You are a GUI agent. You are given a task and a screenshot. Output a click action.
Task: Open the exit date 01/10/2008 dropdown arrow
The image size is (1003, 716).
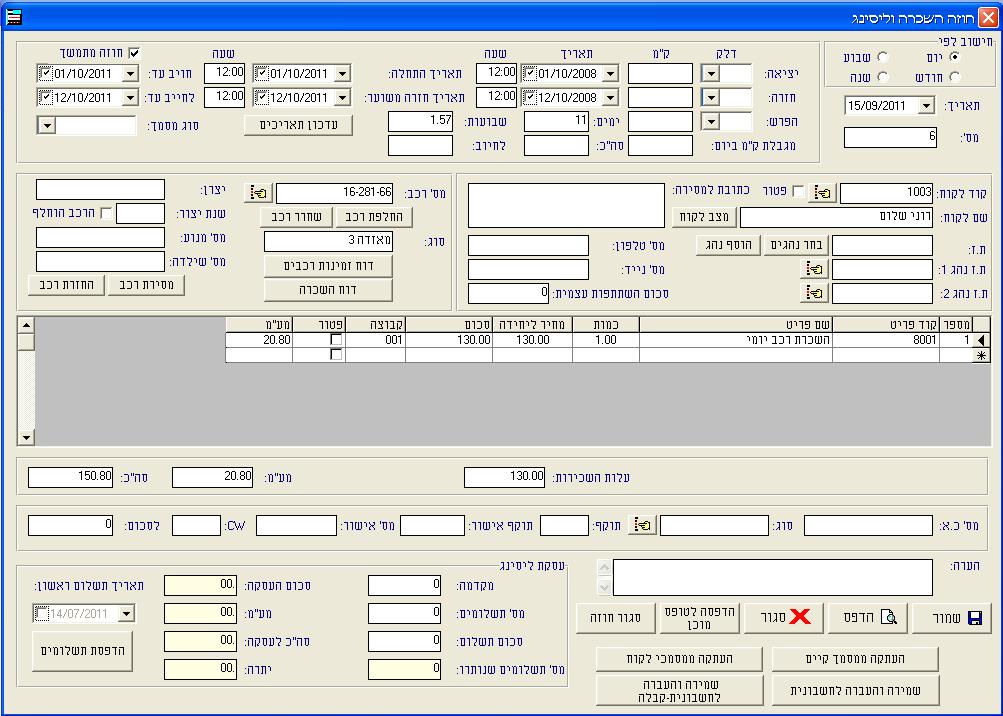pos(610,74)
